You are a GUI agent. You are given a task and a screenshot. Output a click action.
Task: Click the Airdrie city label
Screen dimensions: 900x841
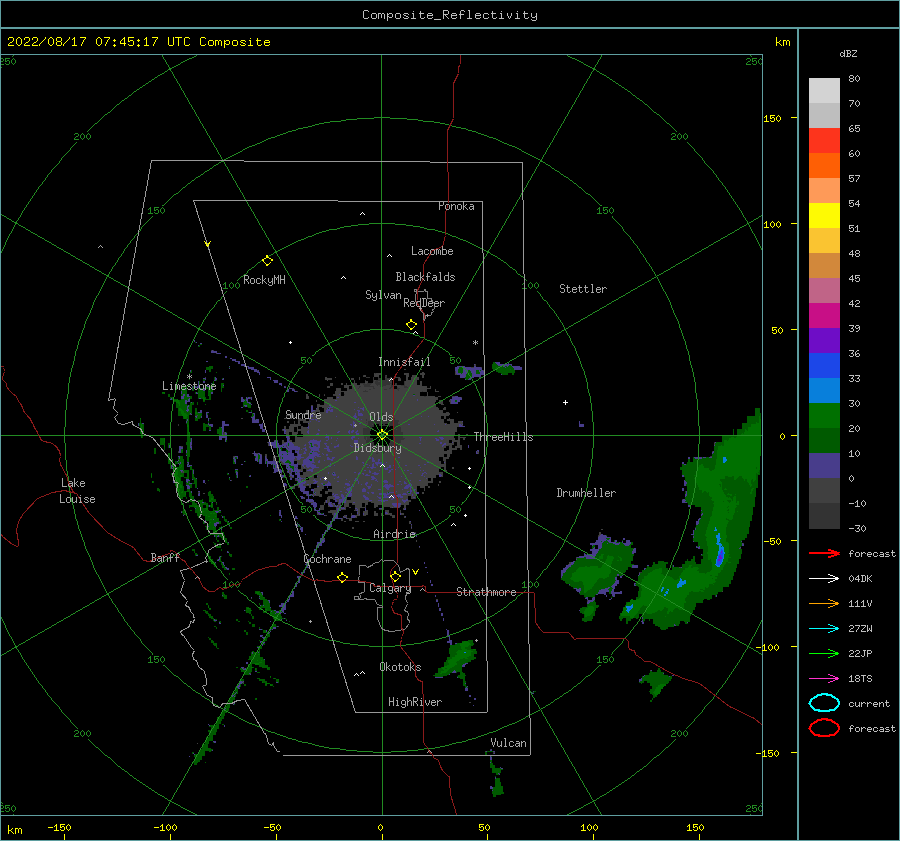point(394,534)
